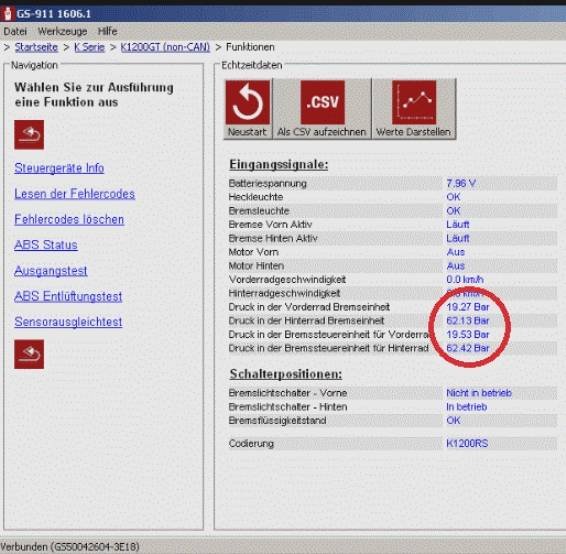
Task: Open the ABS Status link
Action: click(46, 245)
